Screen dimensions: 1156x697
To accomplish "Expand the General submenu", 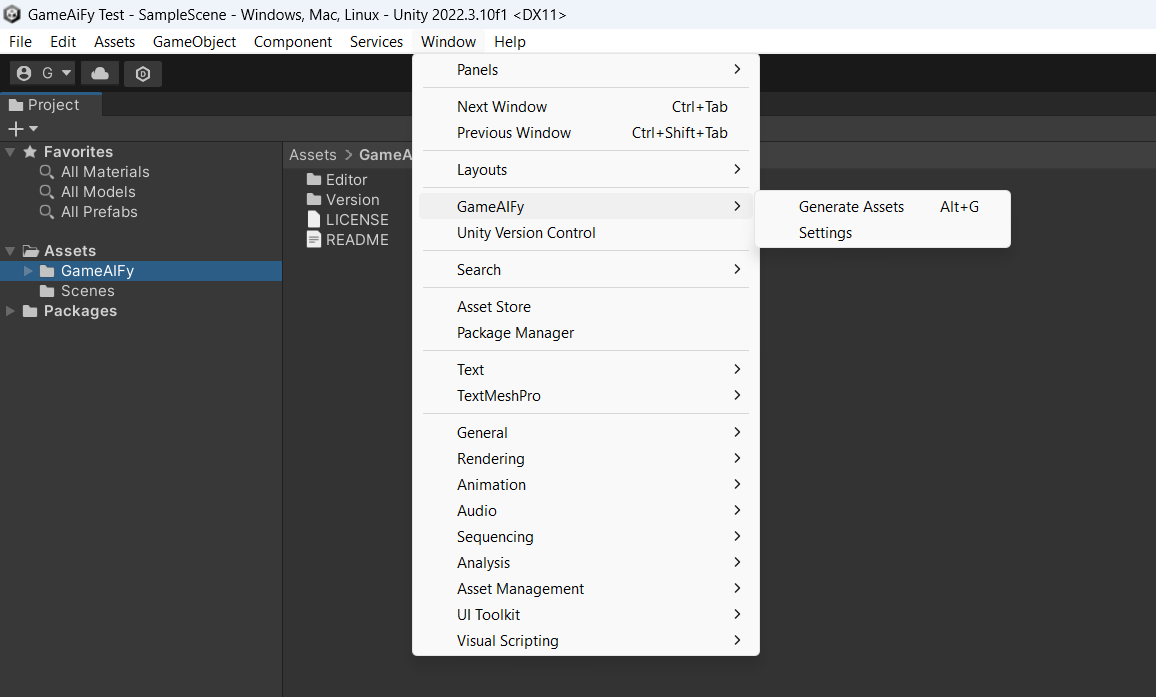I will pos(586,433).
